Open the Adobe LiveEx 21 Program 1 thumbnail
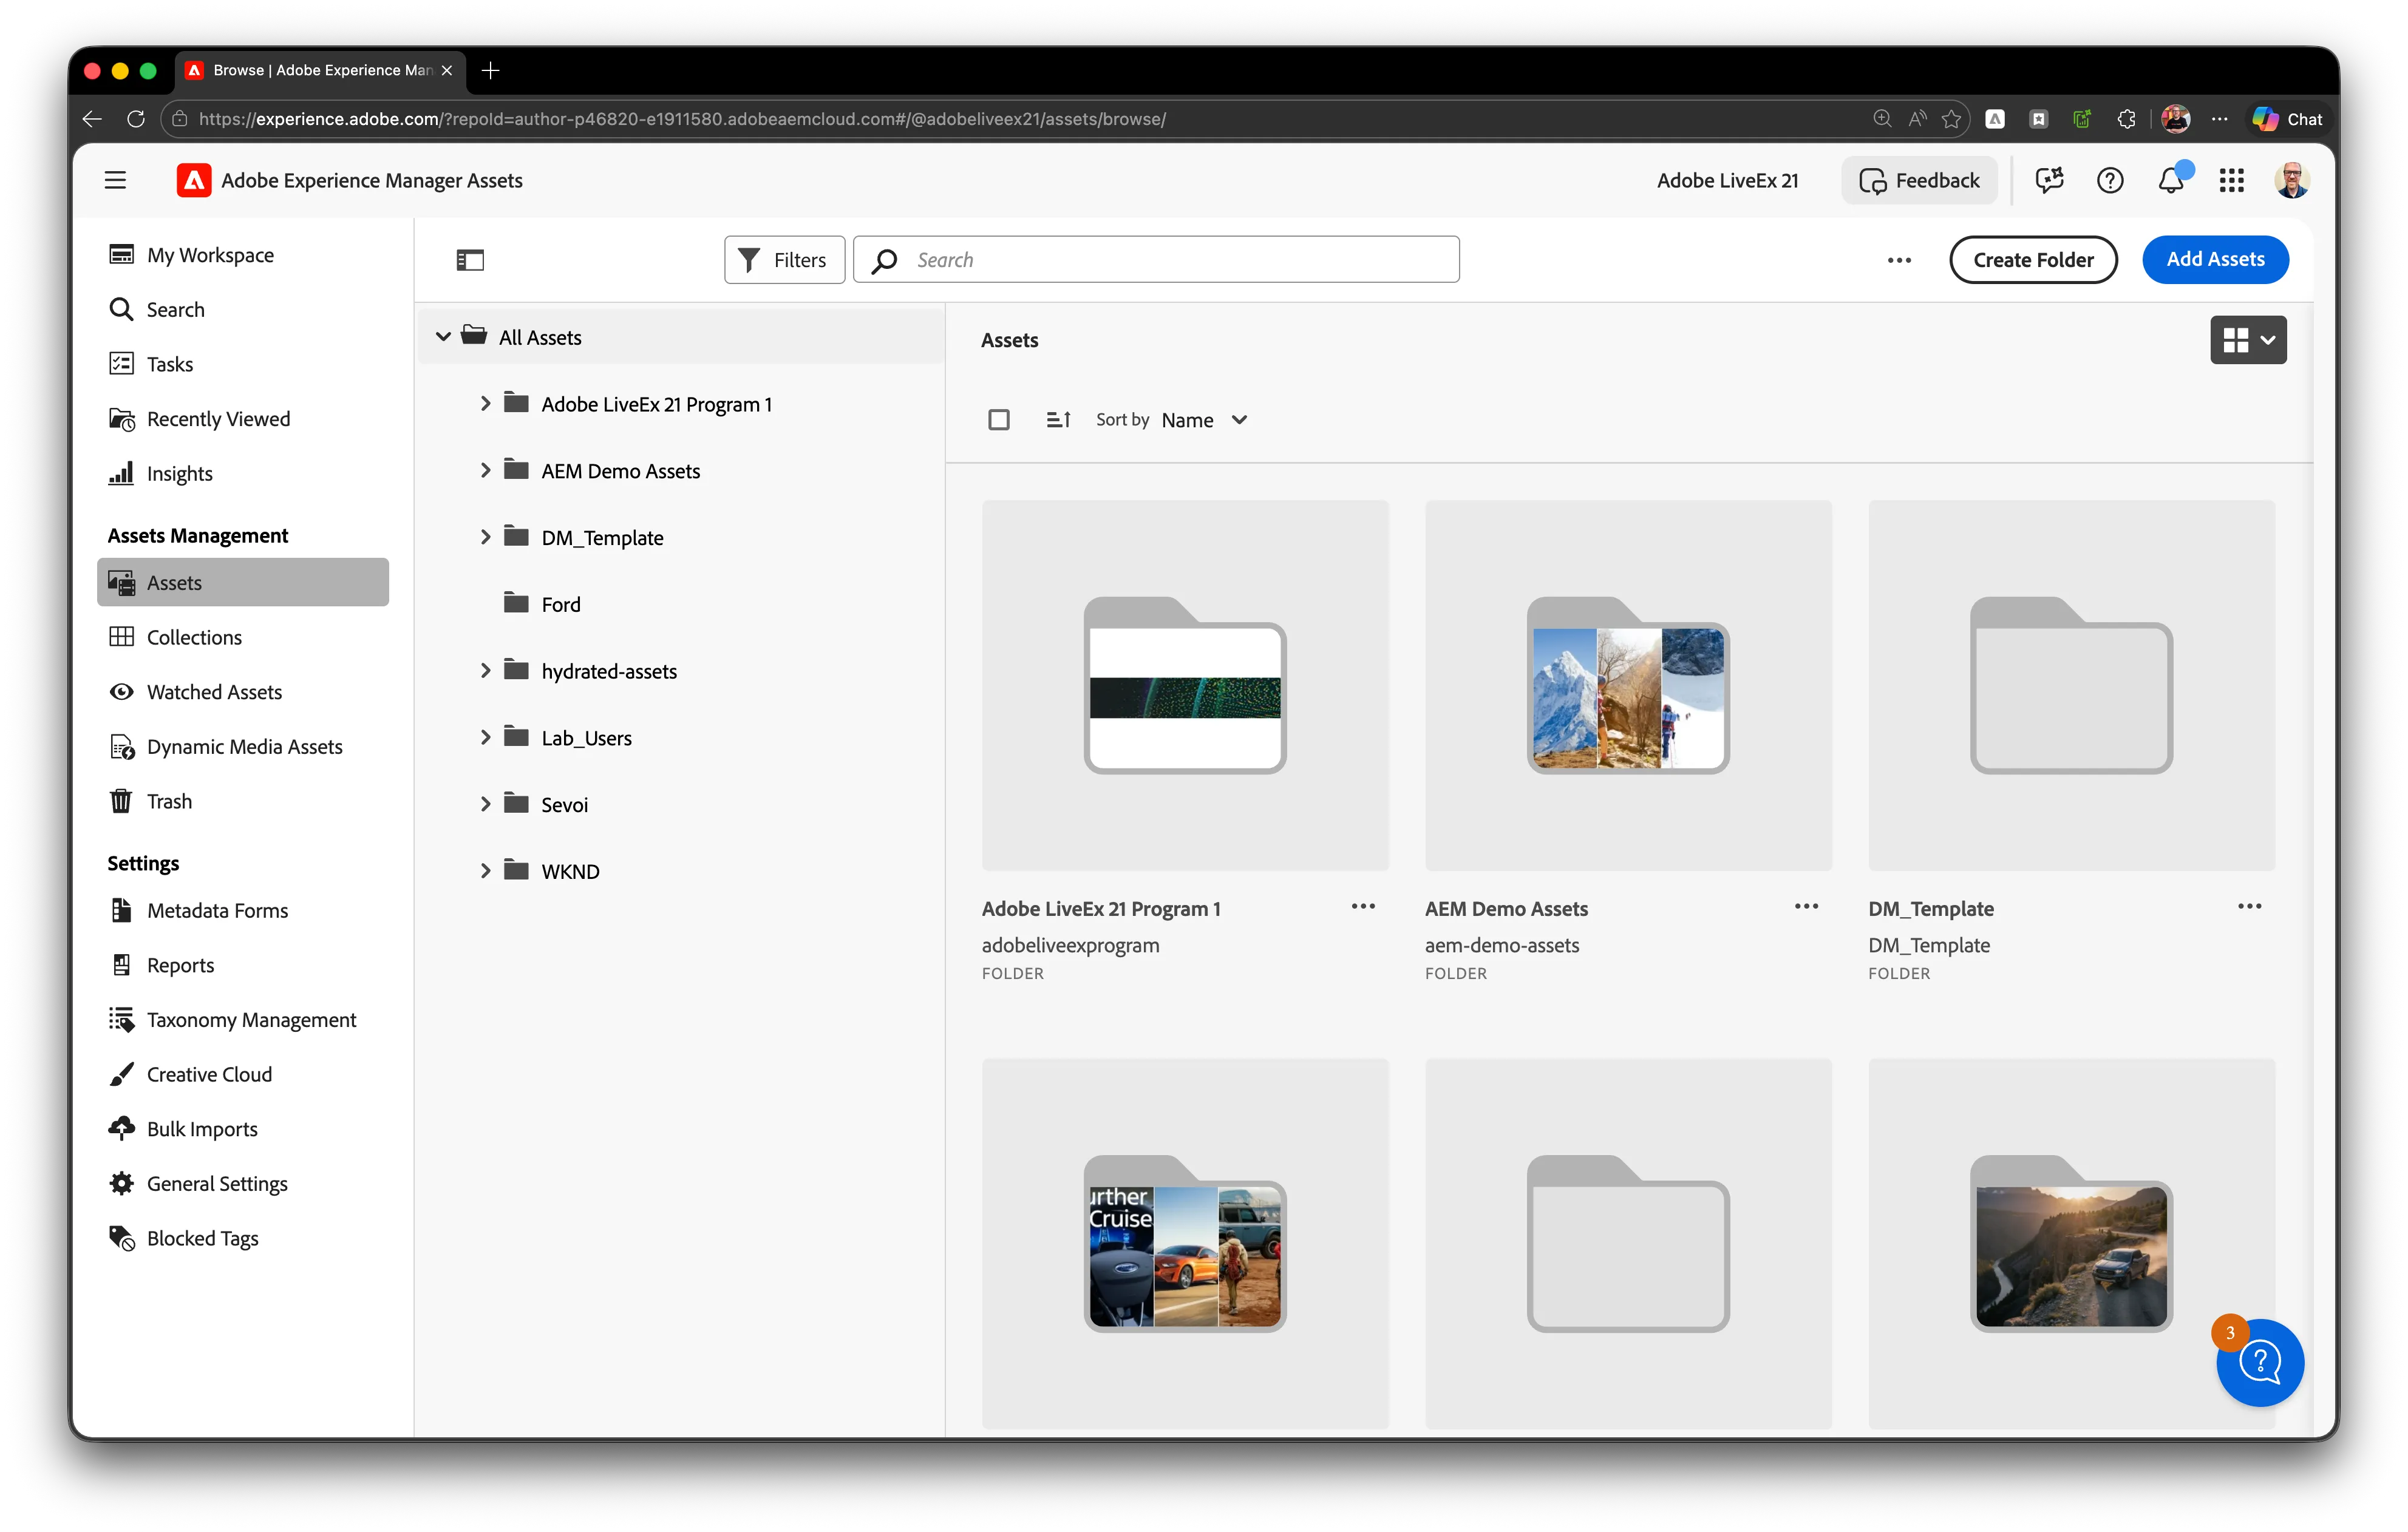Image resolution: width=2408 pixels, height=1532 pixels. pos(1185,685)
